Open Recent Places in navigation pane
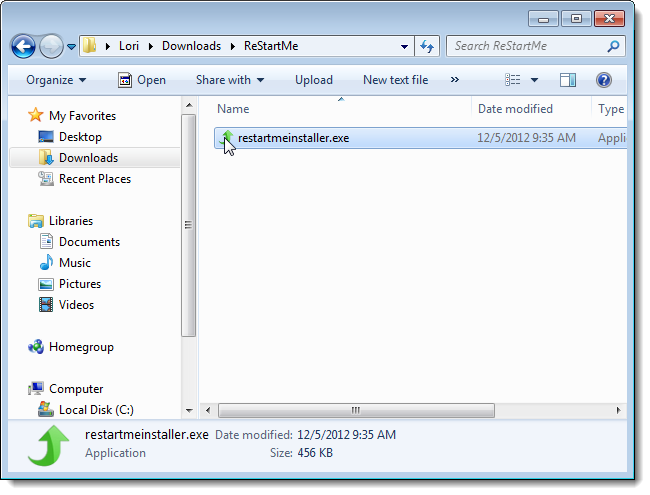The height and width of the screenshot is (495, 650). [x=95, y=179]
